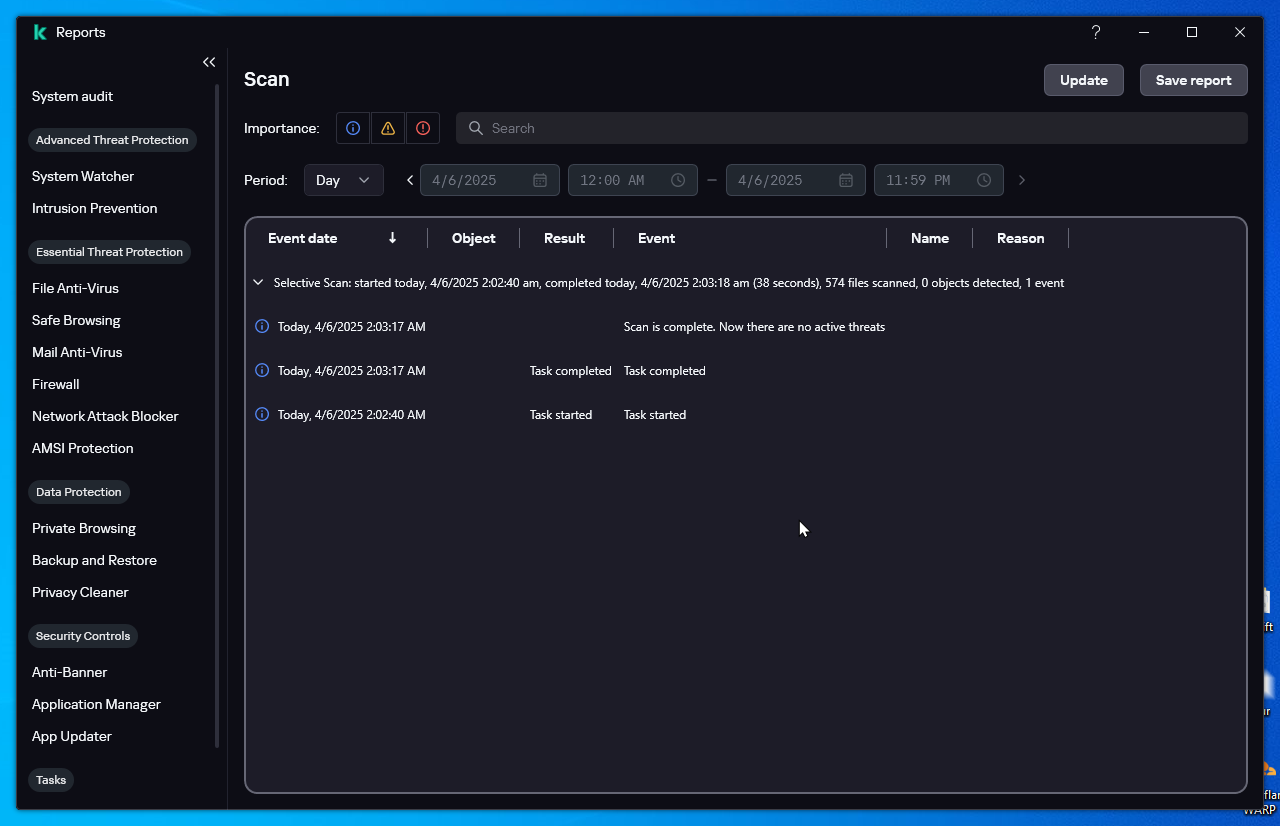
Task: Select 'Today, 4/6/2025 2:02:40 AM' date cell
Action: pyautogui.click(x=352, y=415)
